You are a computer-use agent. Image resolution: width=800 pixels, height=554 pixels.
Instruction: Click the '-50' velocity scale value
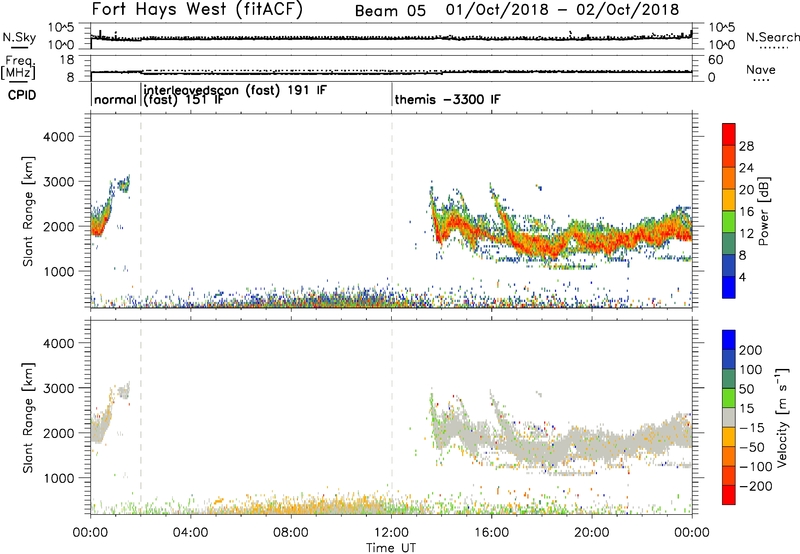click(752, 447)
